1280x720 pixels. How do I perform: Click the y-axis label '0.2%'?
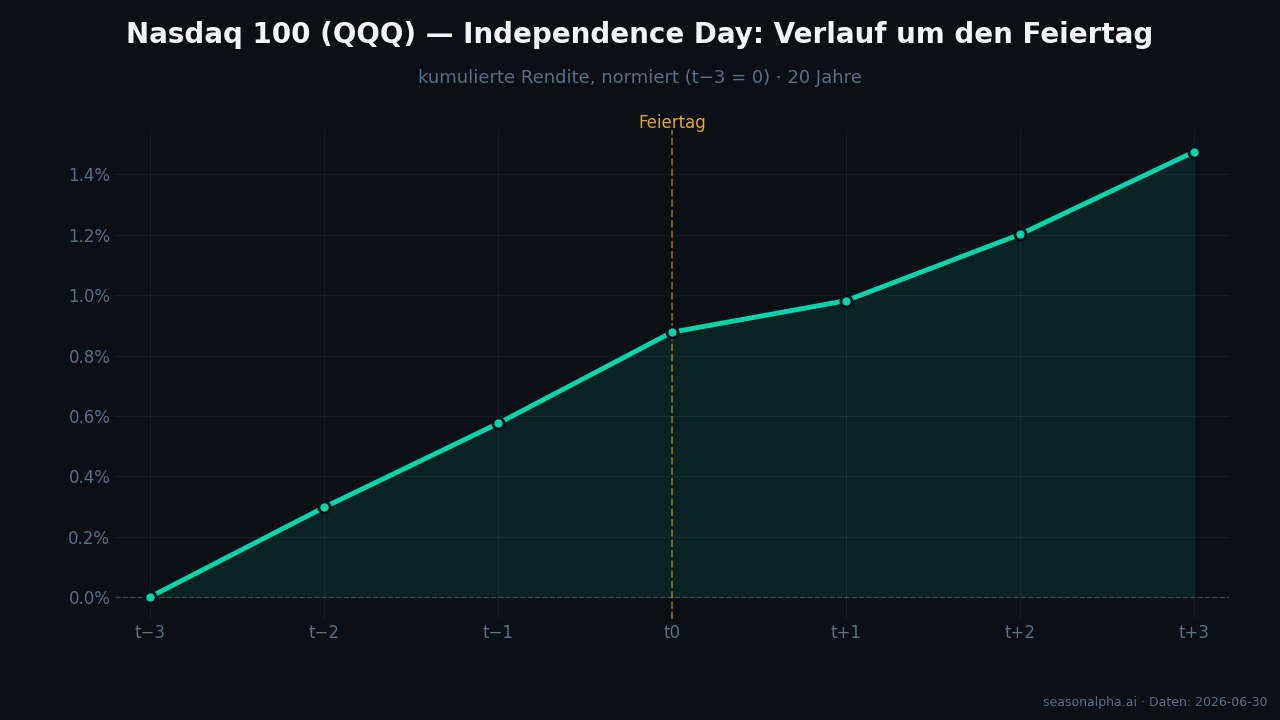pyautogui.click(x=89, y=537)
